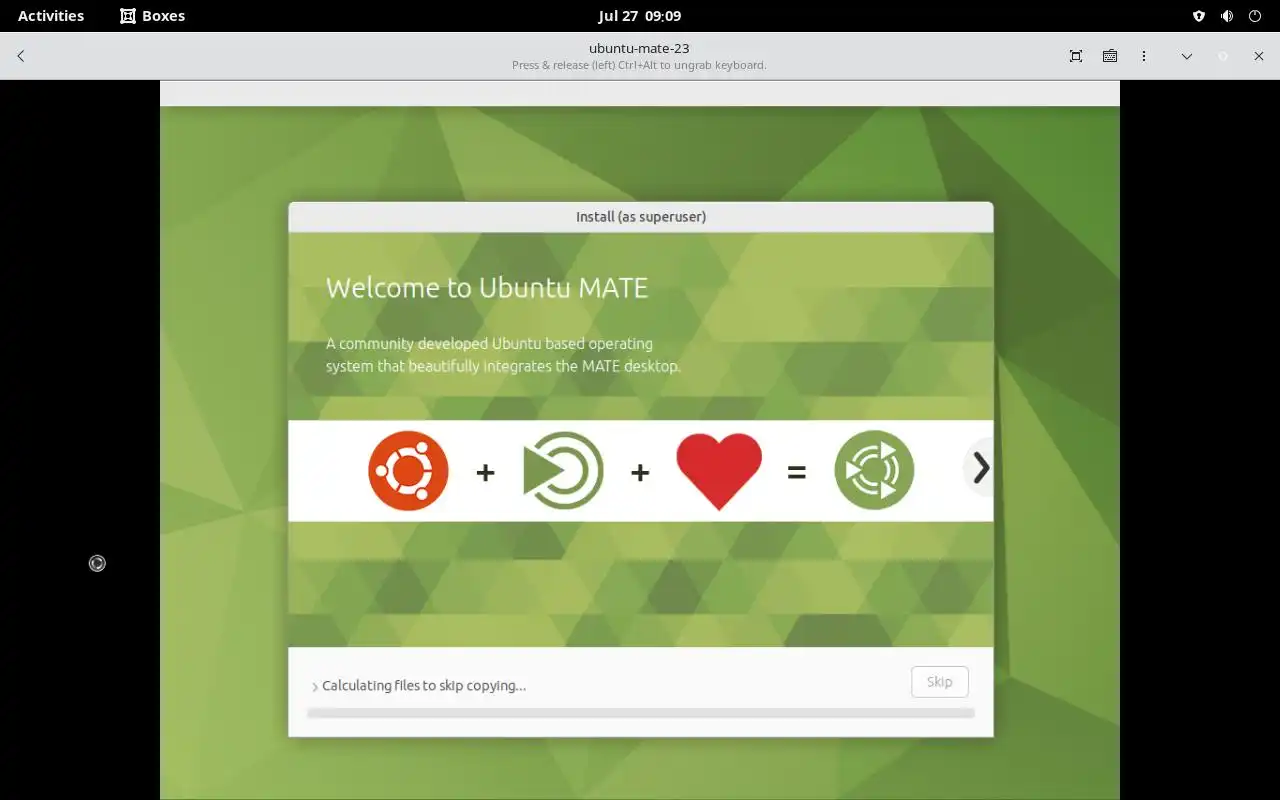The width and height of the screenshot is (1280, 800).
Task: Minimize the Boxes window with chevron
Action: click(1187, 56)
